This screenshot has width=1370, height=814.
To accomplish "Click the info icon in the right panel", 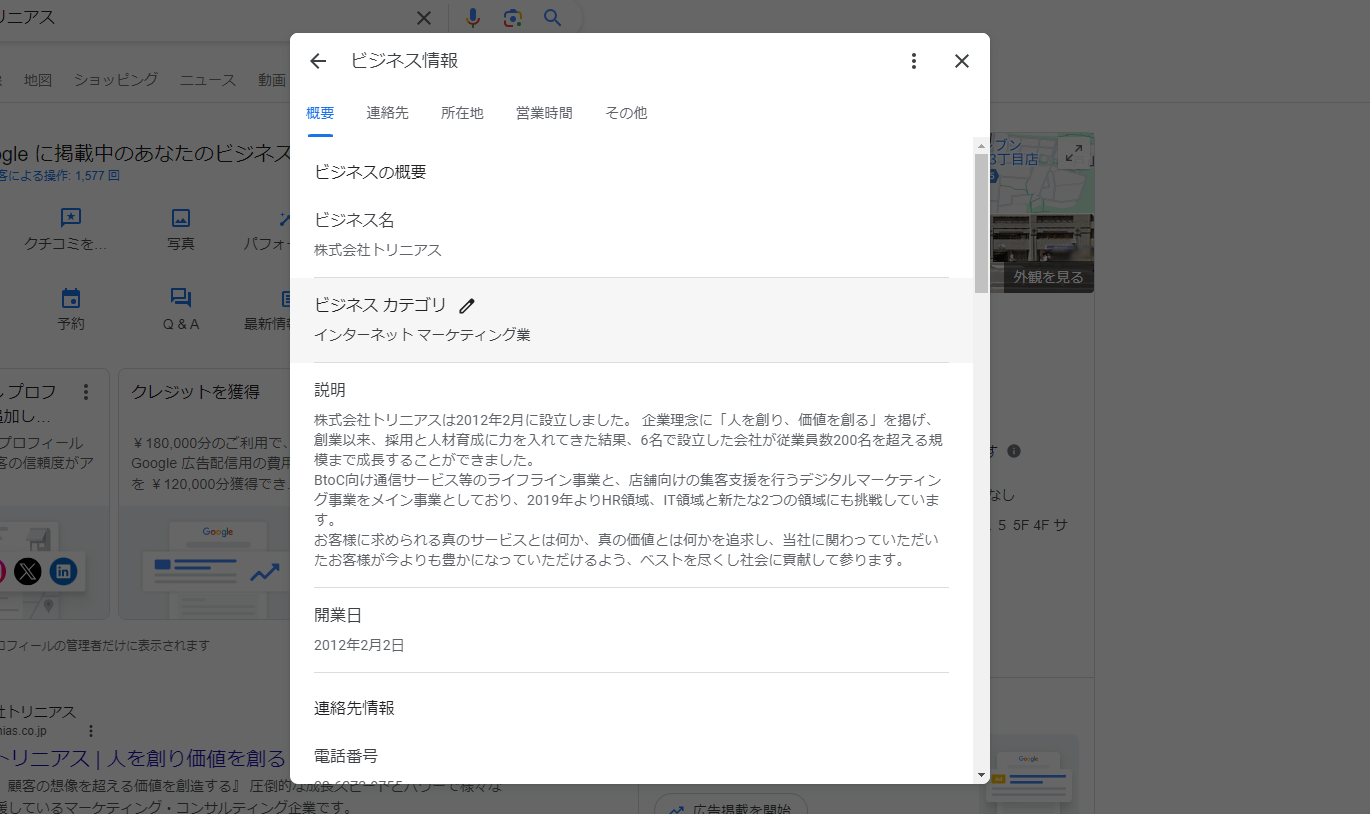I will (x=1014, y=451).
